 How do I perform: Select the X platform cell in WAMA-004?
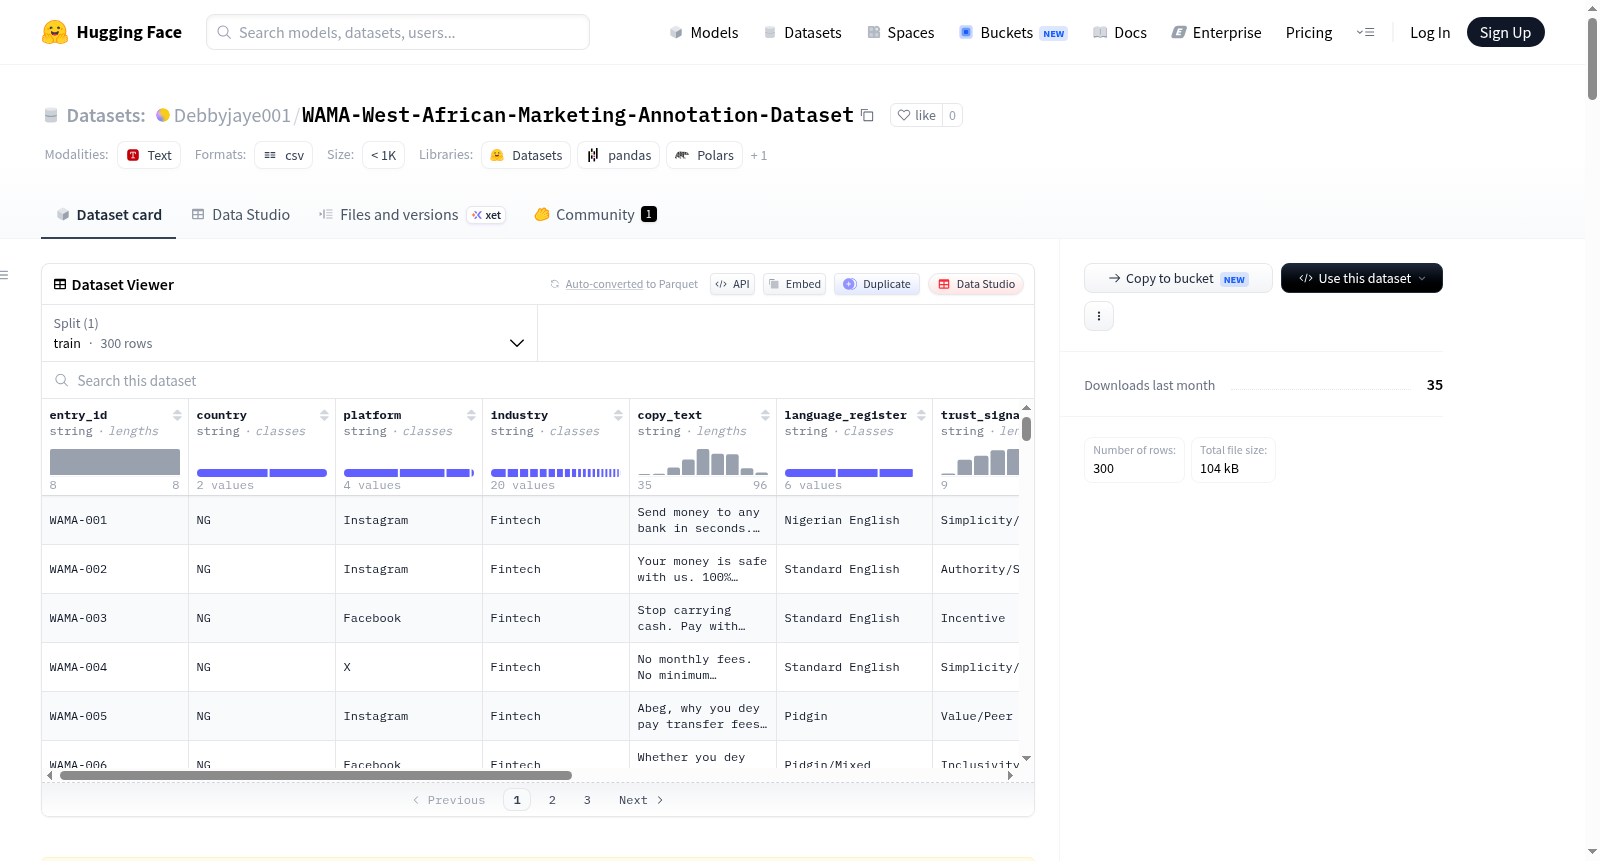pyautogui.click(x=409, y=667)
